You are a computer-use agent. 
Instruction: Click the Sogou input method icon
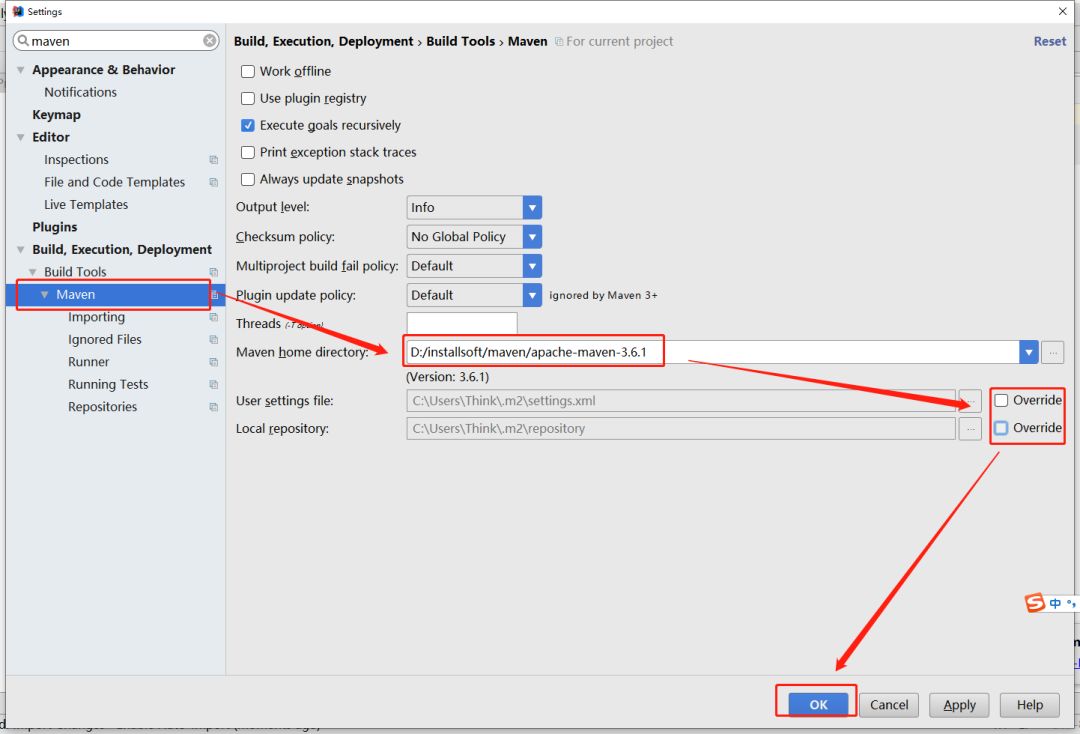pos(1034,603)
